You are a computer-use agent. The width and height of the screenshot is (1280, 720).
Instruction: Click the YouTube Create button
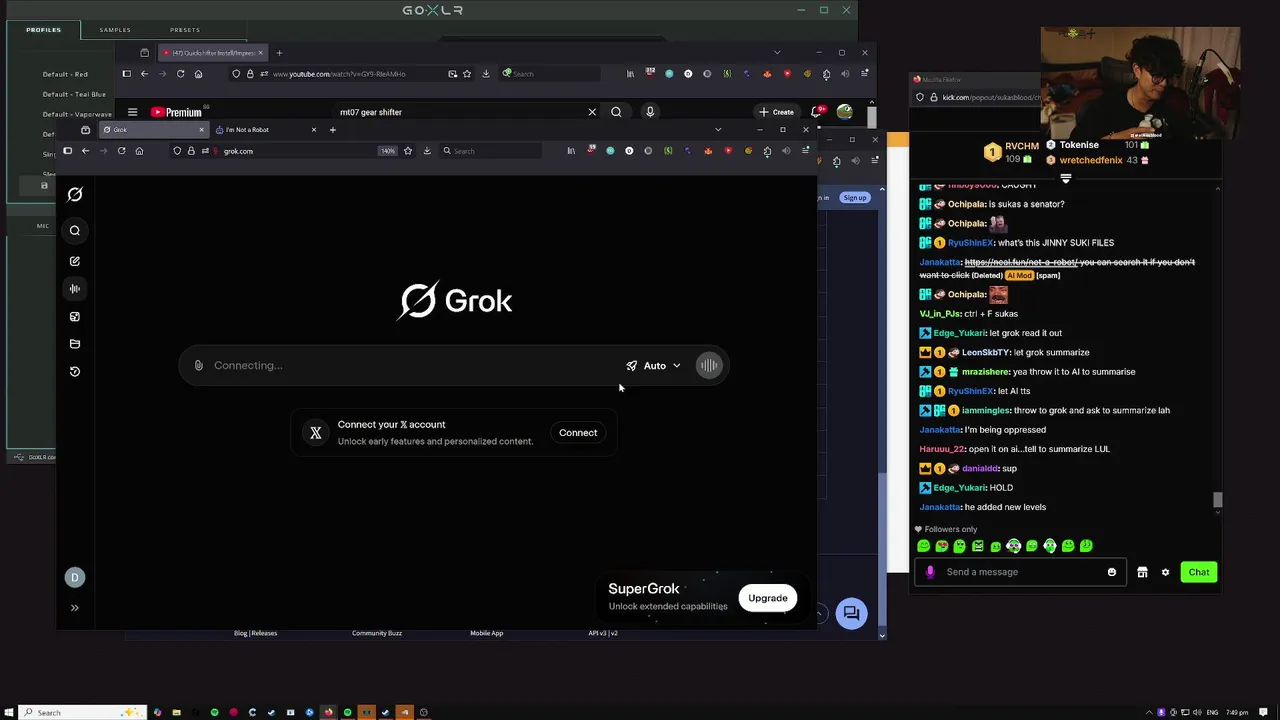click(777, 112)
